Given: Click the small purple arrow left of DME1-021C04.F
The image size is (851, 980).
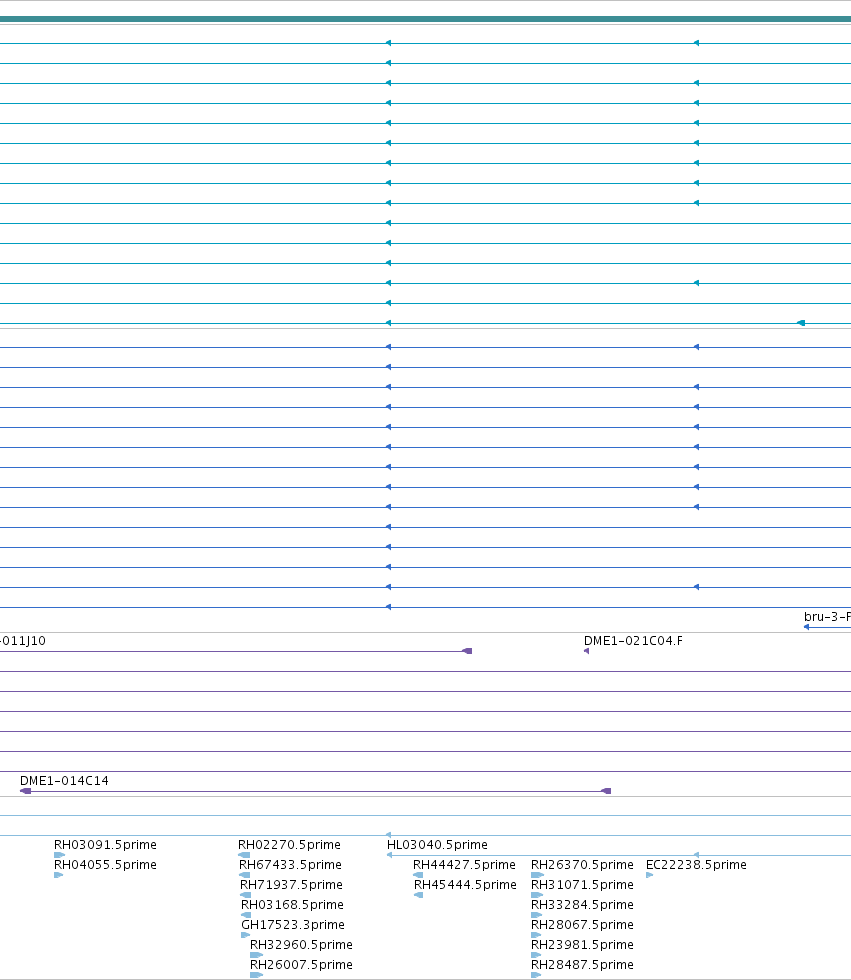Looking at the screenshot, I should pos(586,651).
